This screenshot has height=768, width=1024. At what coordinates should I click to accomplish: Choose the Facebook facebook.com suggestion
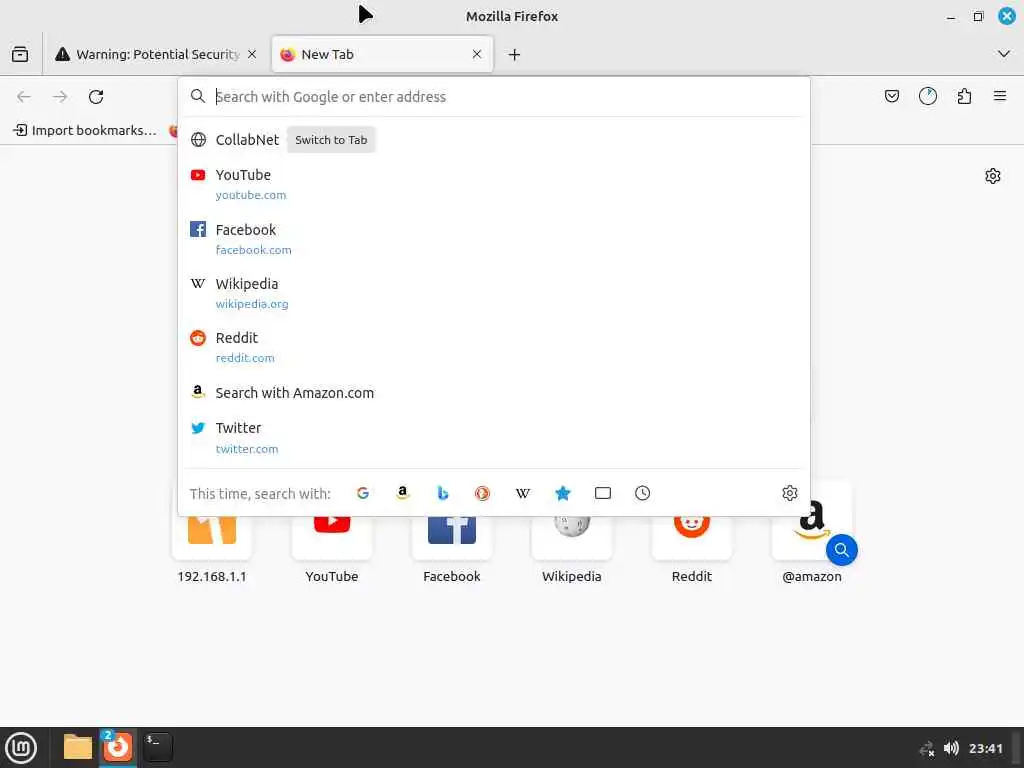[494, 239]
